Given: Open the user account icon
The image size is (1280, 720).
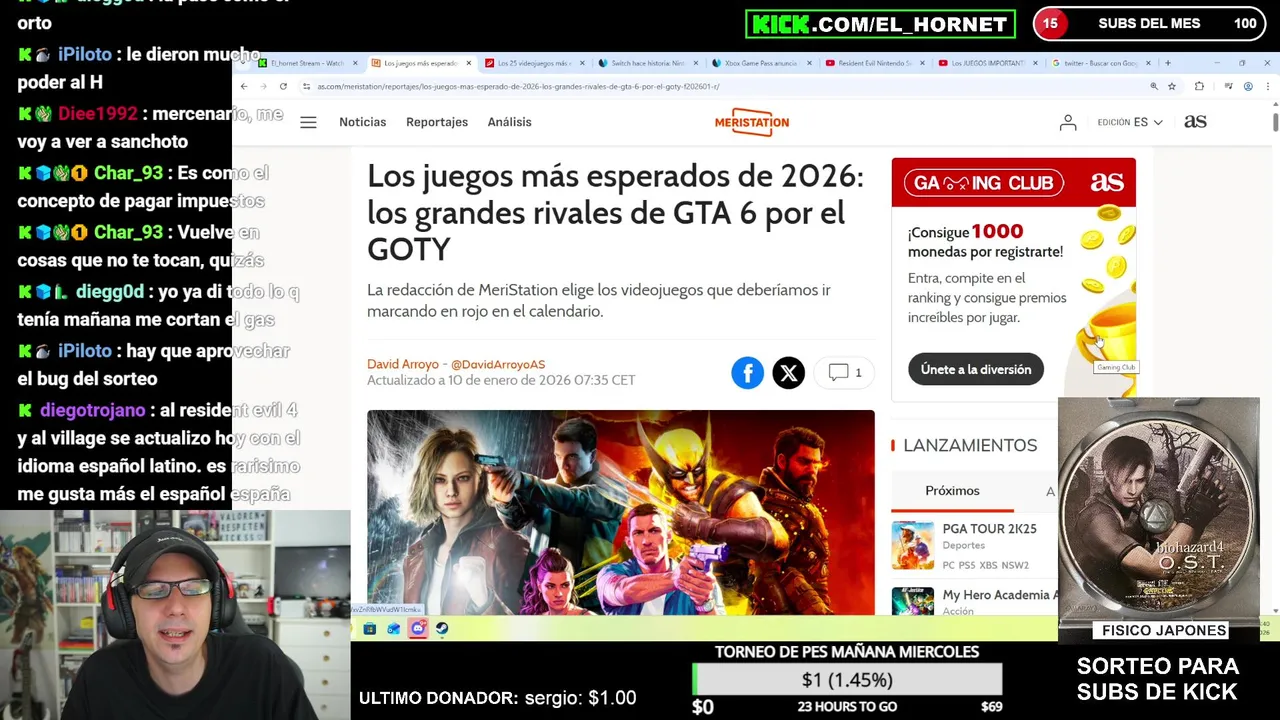Looking at the screenshot, I should (1068, 122).
